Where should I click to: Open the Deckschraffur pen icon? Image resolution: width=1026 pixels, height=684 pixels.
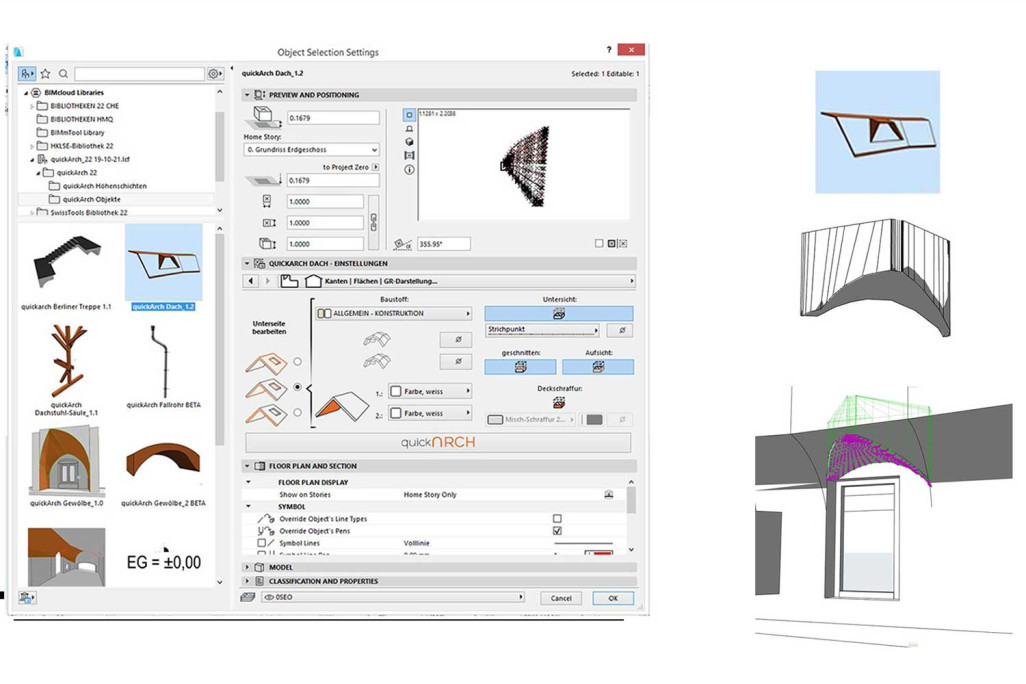(x=559, y=403)
